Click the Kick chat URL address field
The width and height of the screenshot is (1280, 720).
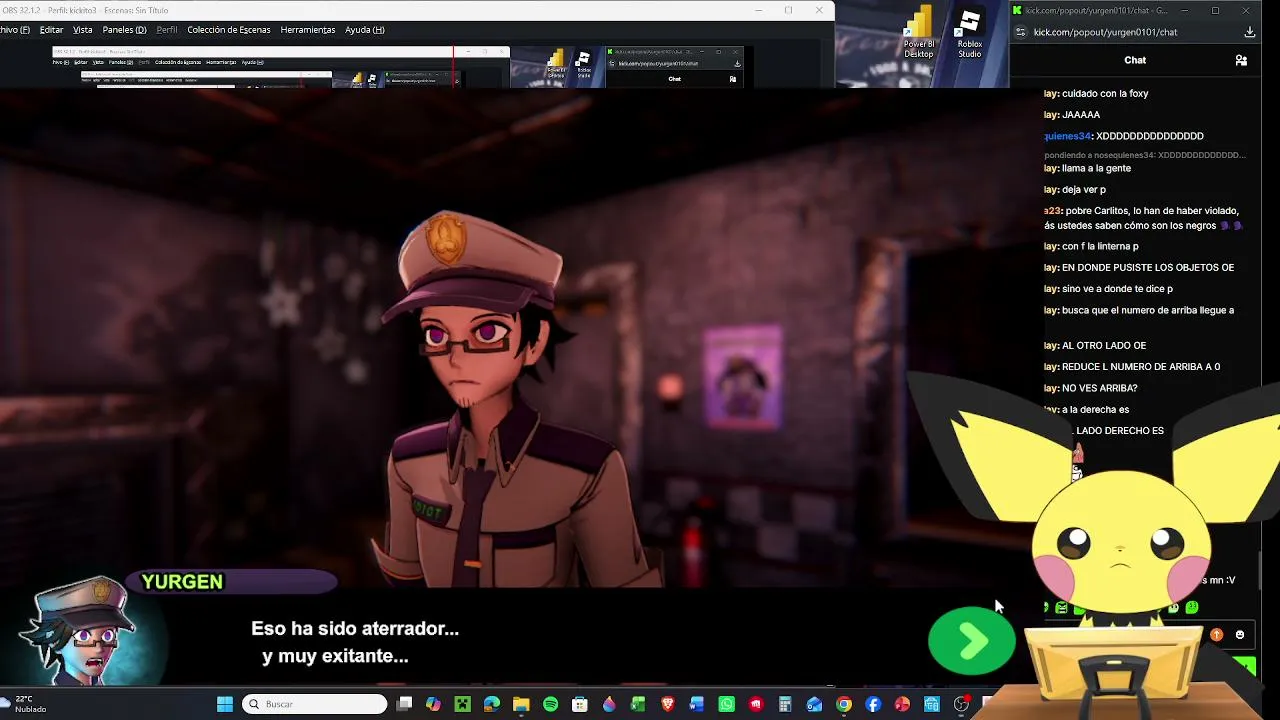1105,32
